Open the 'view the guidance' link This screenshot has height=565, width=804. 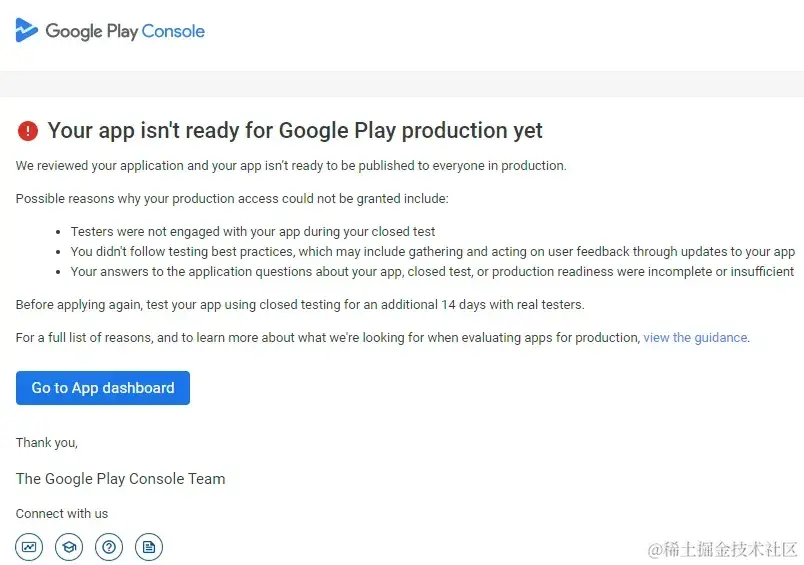click(x=695, y=338)
